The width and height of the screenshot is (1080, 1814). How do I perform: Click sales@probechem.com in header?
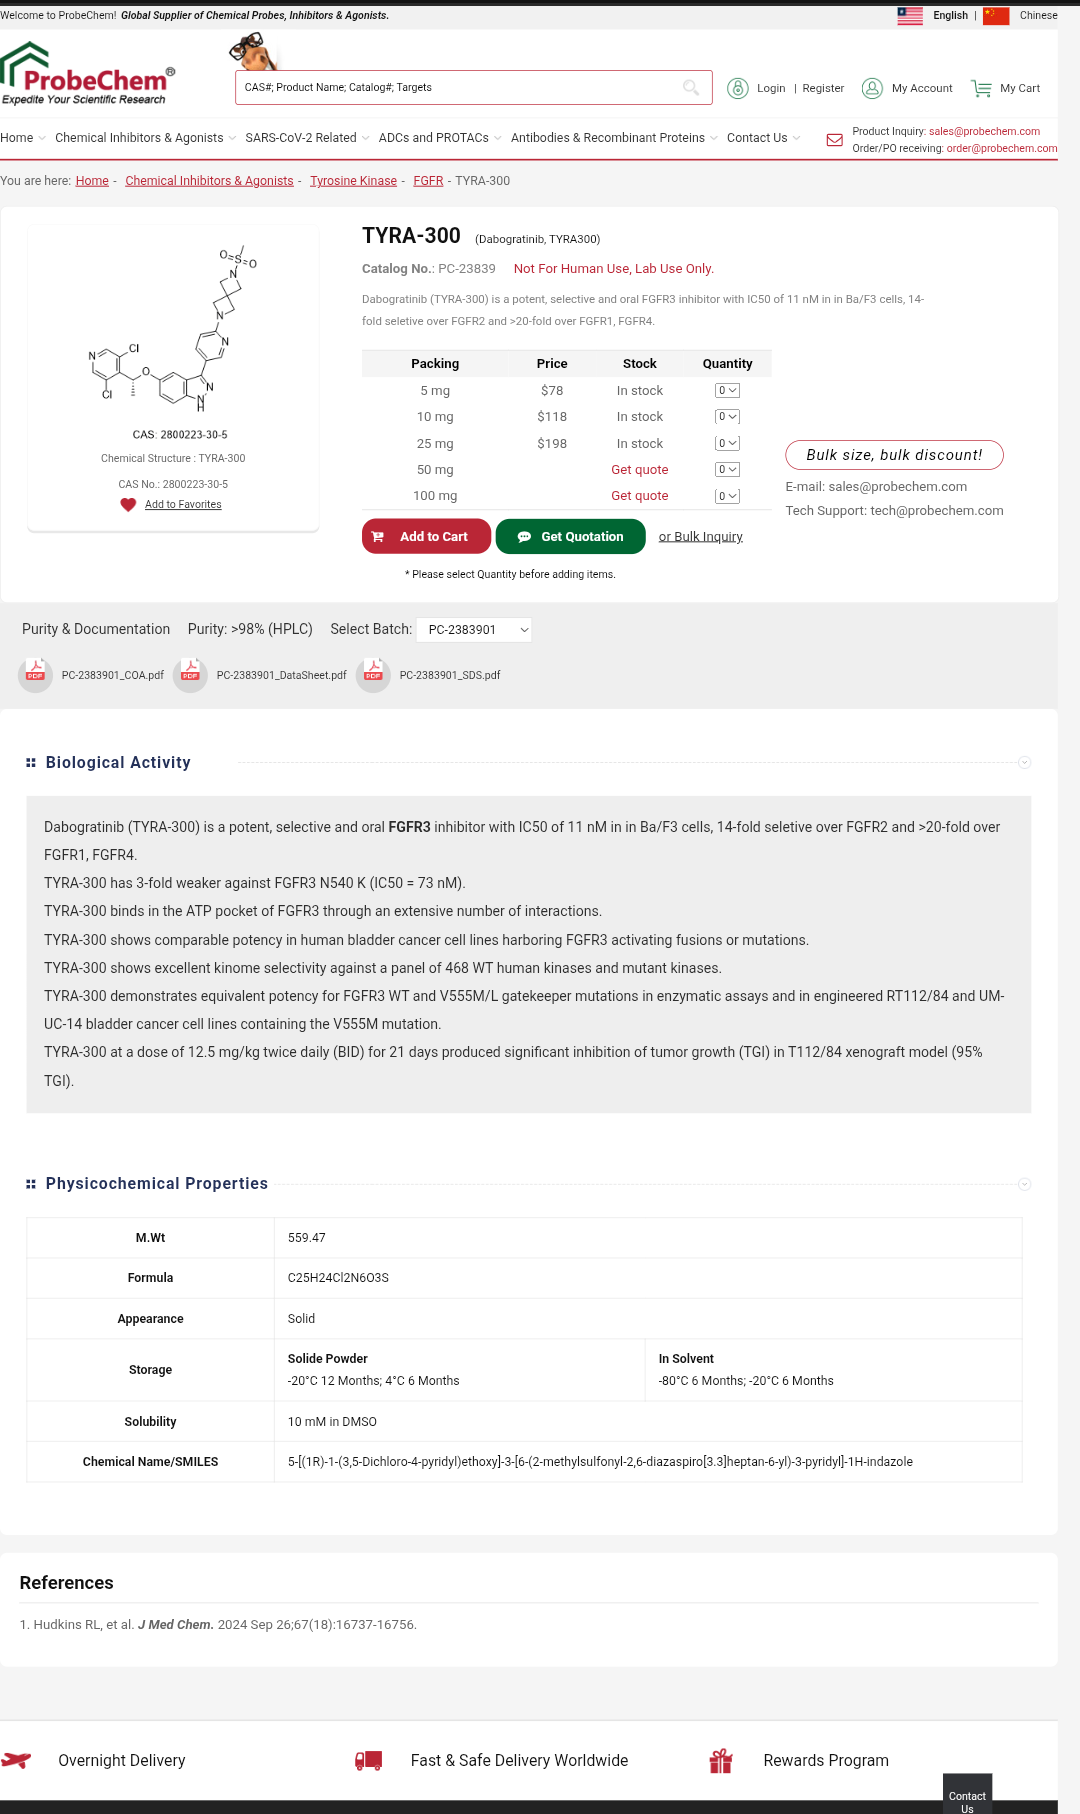984,132
